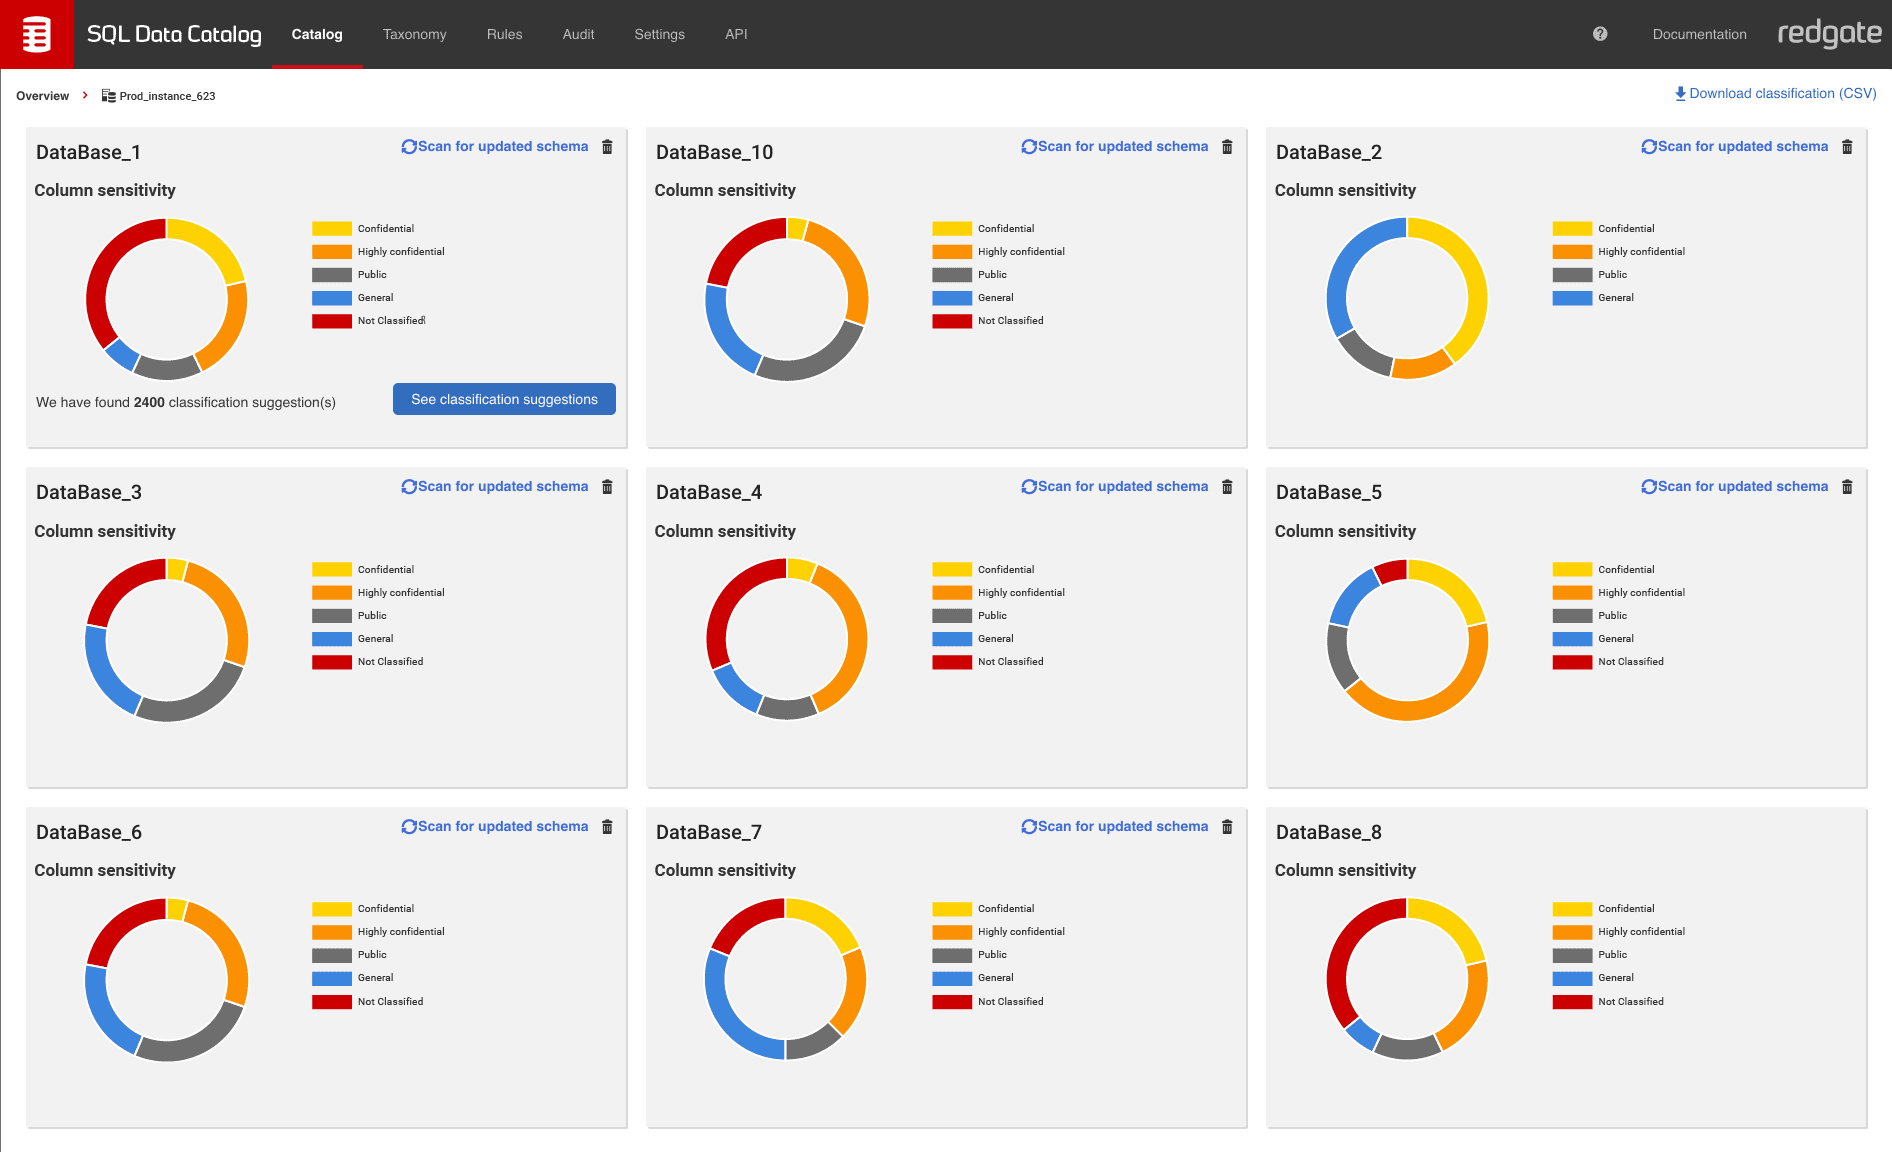Delete DataBase_1 using its trash icon
The image size is (1892, 1152).
coord(607,146)
